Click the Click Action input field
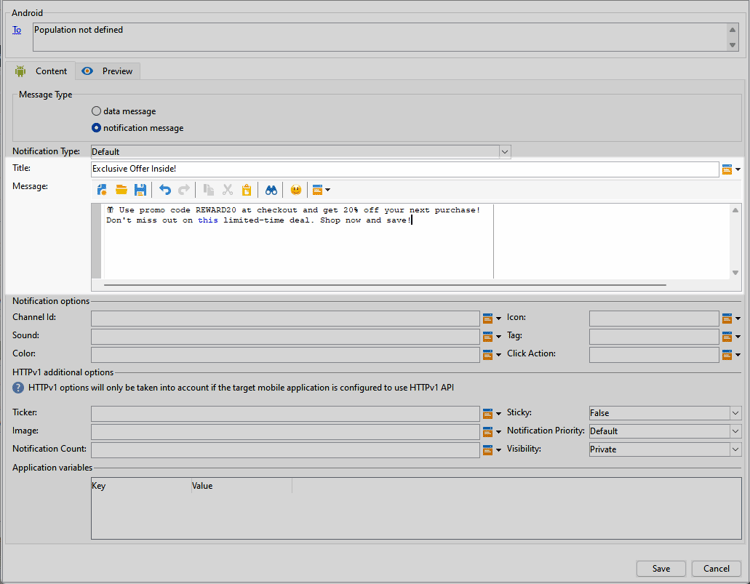The width and height of the screenshot is (750, 584). tap(654, 354)
